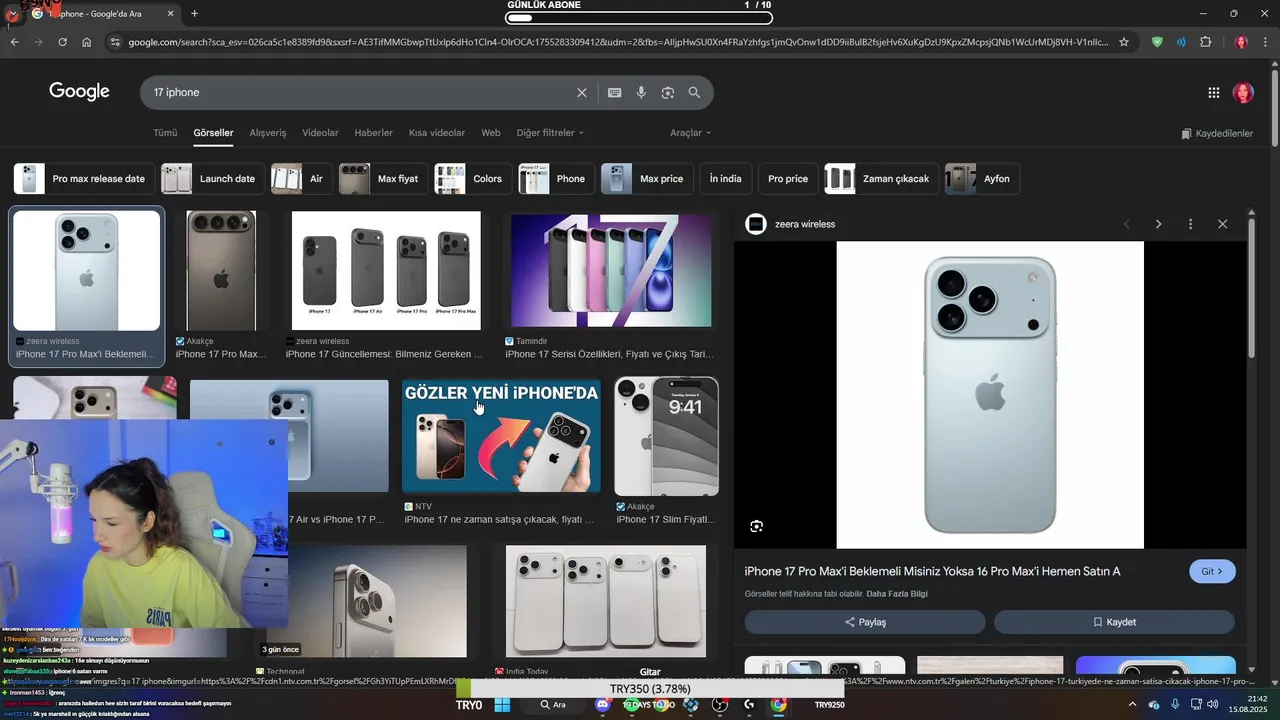Click the 17 iphone search input field
This screenshot has height=720, width=1280.
pyautogui.click(x=360, y=92)
